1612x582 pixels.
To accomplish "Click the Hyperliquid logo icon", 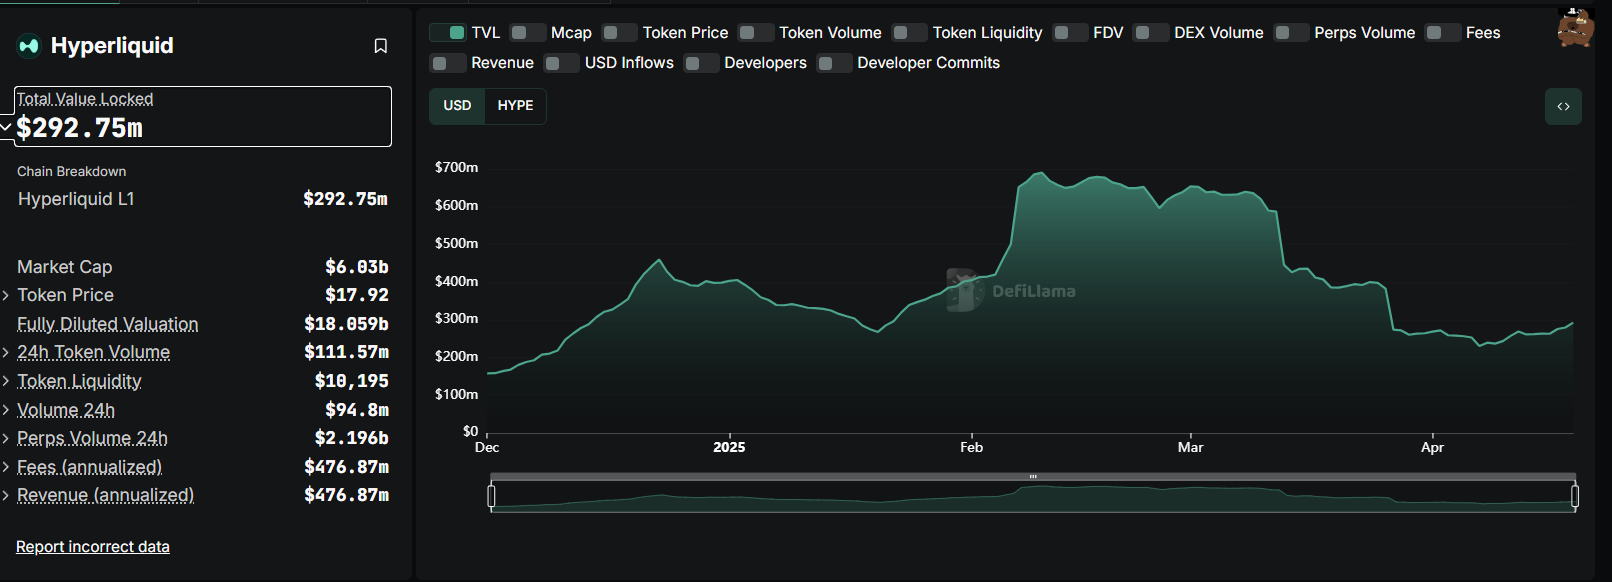I will click(29, 45).
